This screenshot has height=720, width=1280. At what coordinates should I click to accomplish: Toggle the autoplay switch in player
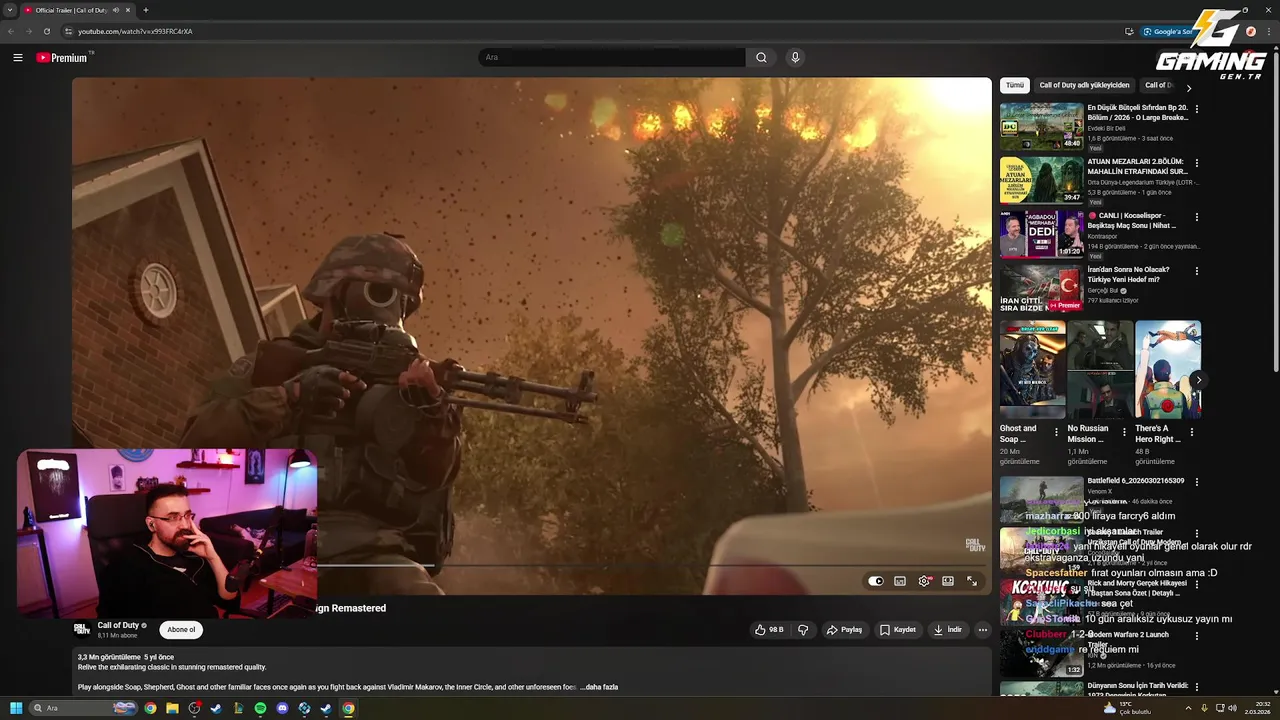pos(876,581)
